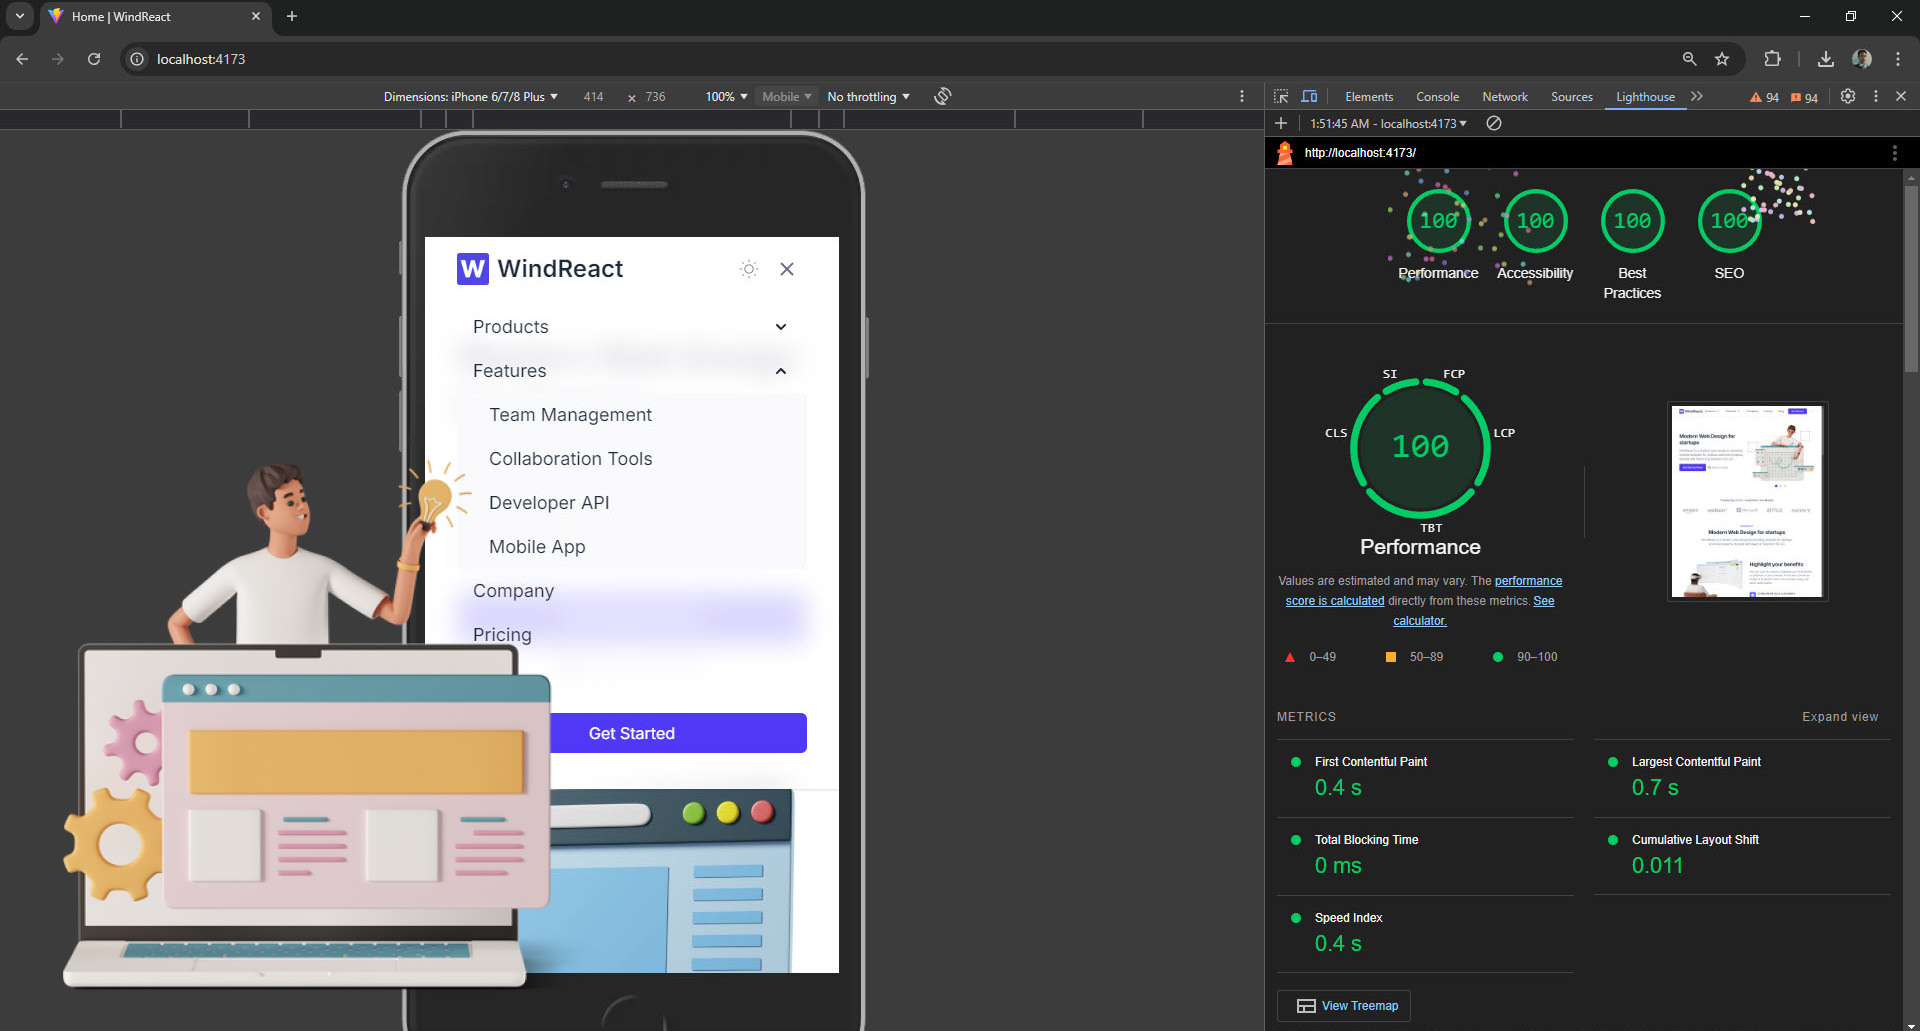
Task: Open the Collaboration Tools menu item
Action: [570, 459]
